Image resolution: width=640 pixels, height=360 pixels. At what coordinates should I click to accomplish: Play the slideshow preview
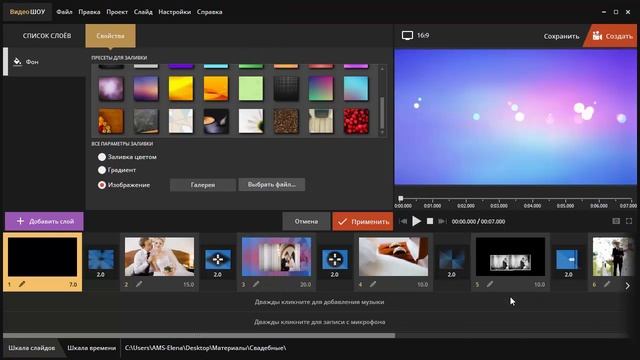tap(416, 221)
